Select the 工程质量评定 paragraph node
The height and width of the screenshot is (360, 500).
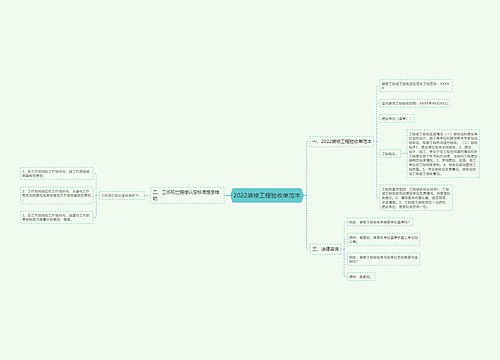tap(416, 198)
